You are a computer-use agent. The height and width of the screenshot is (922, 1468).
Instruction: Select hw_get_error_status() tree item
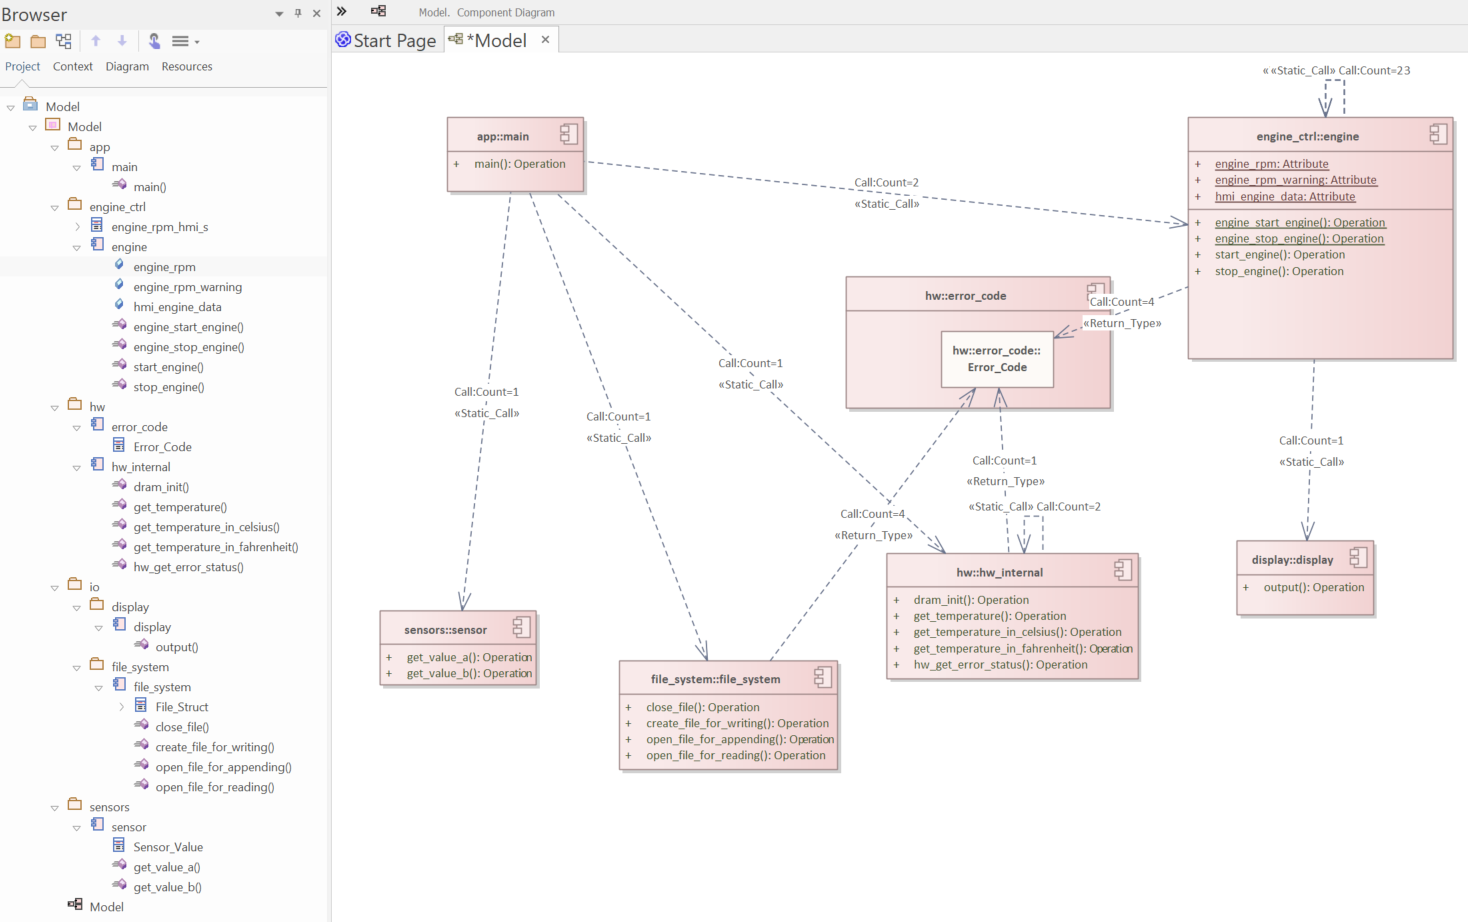click(x=188, y=567)
